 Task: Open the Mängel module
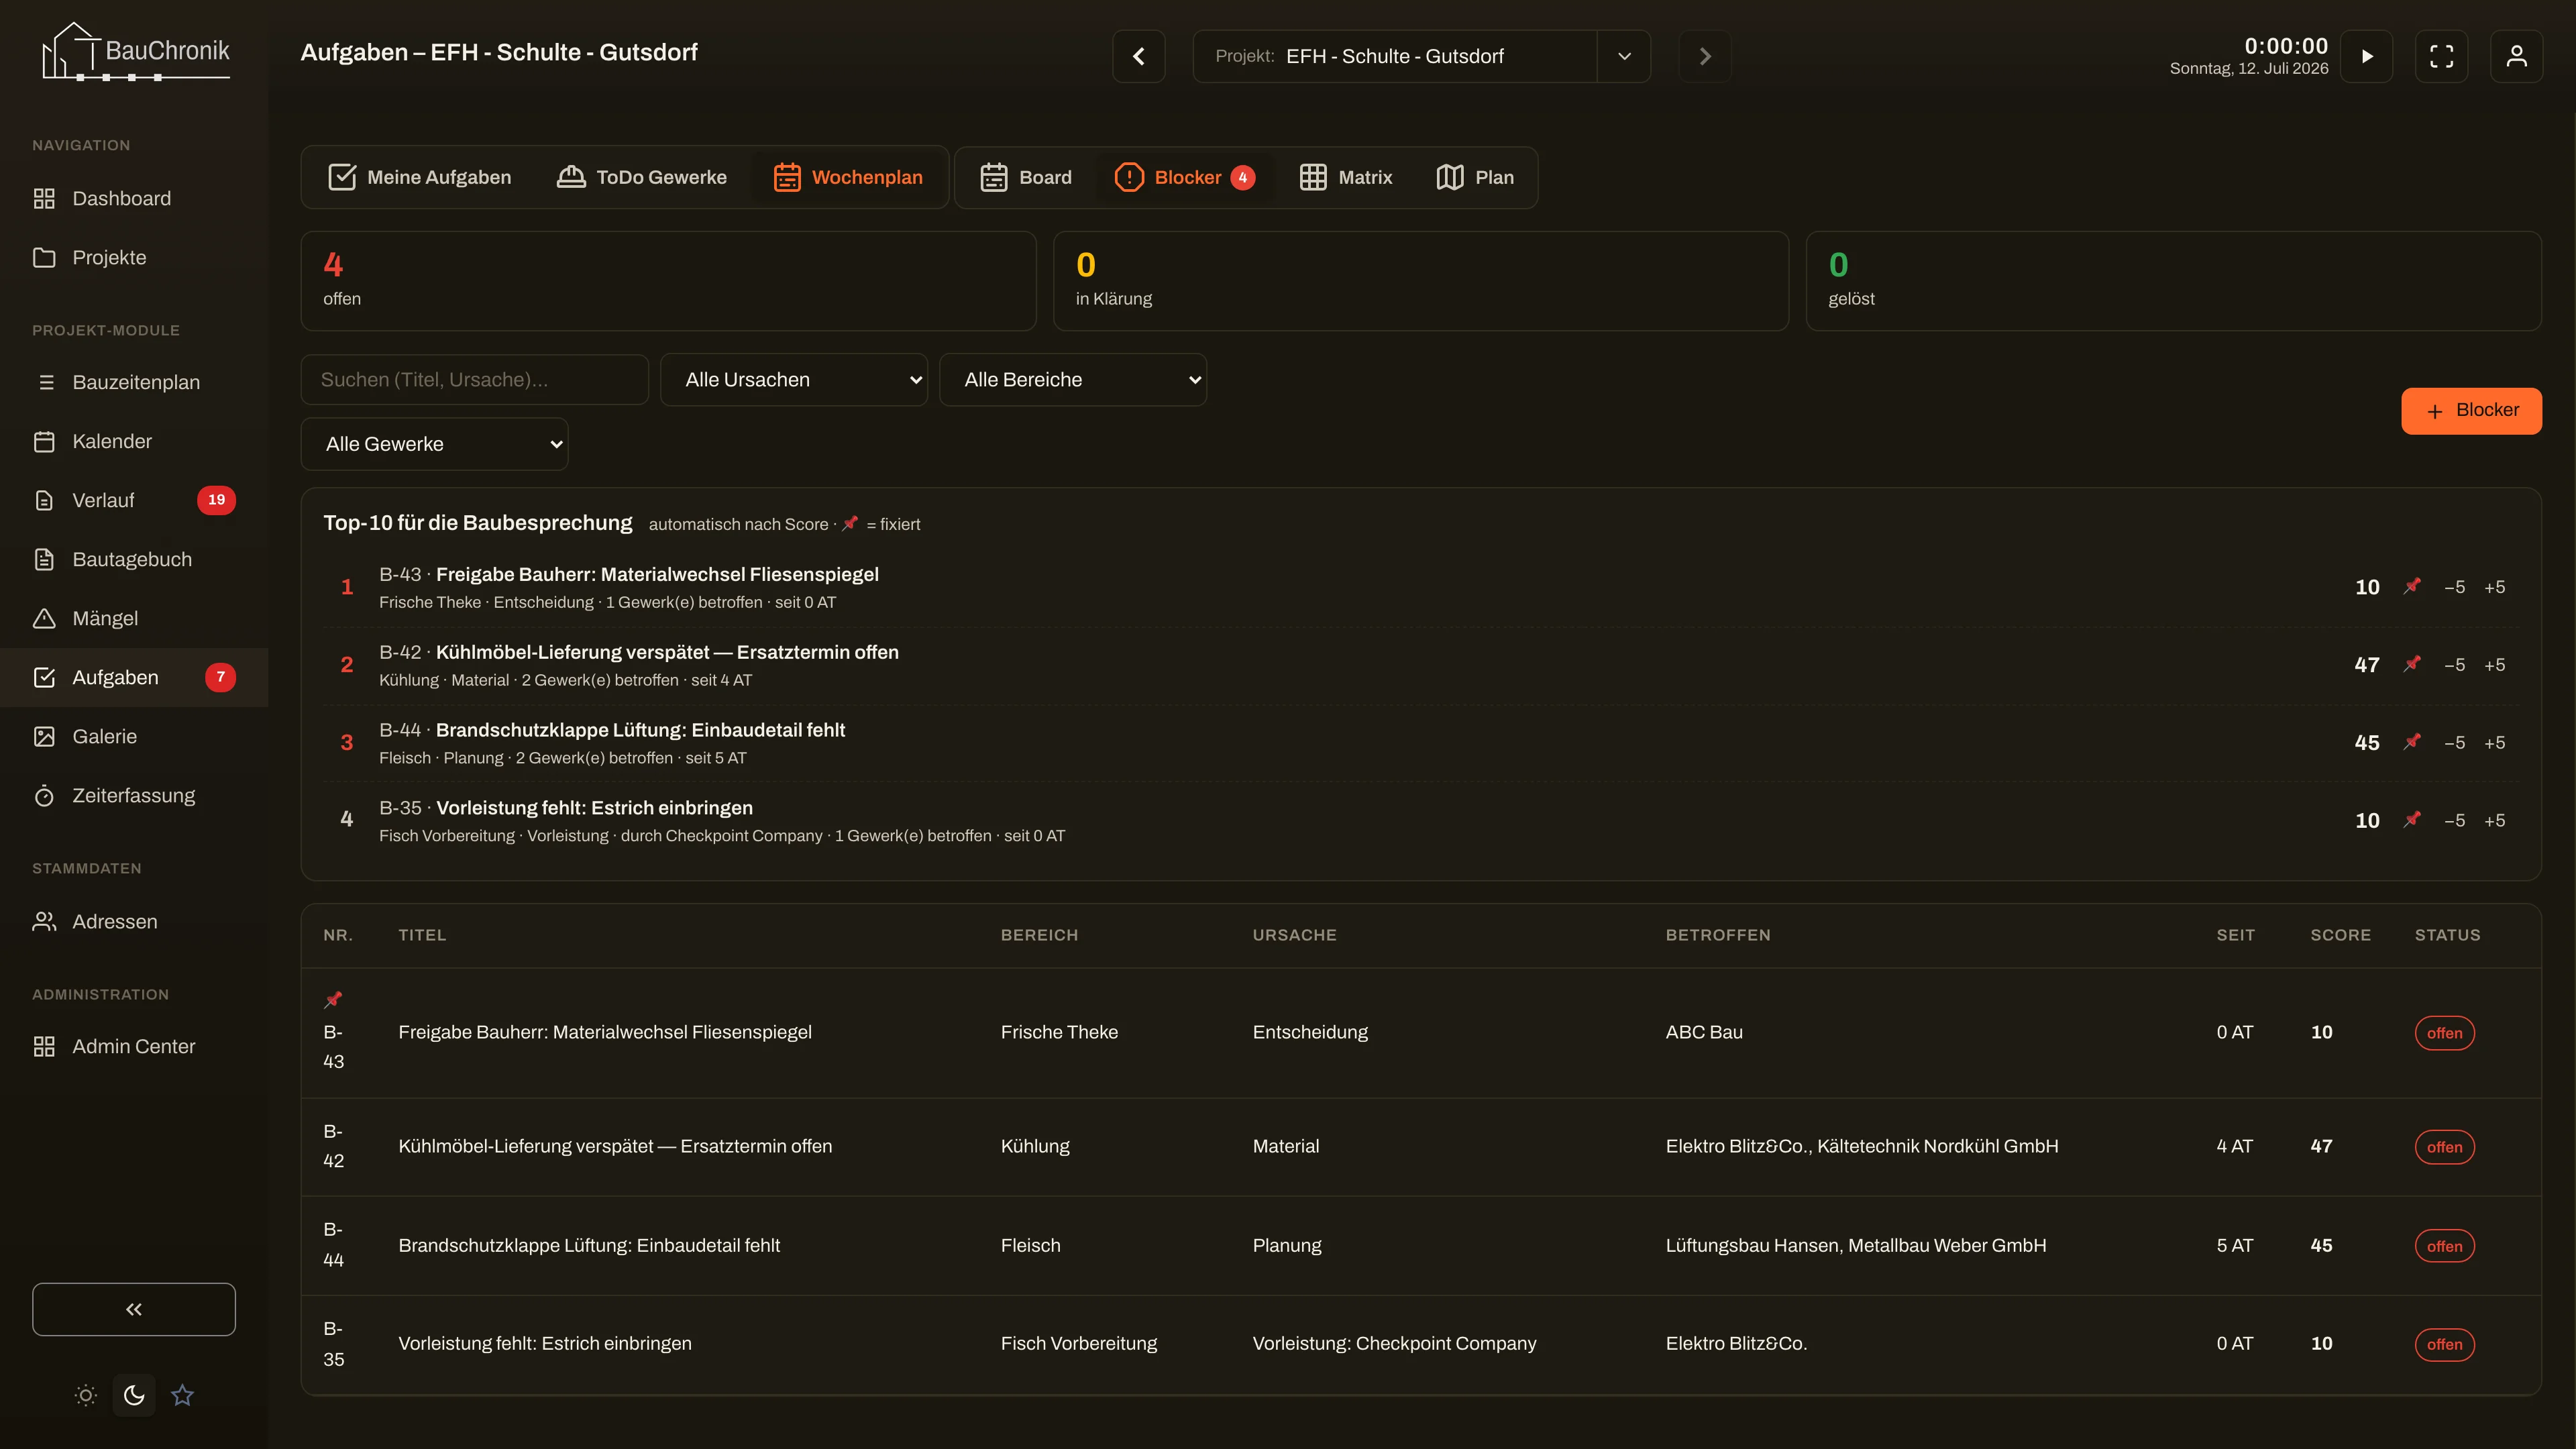(x=134, y=618)
